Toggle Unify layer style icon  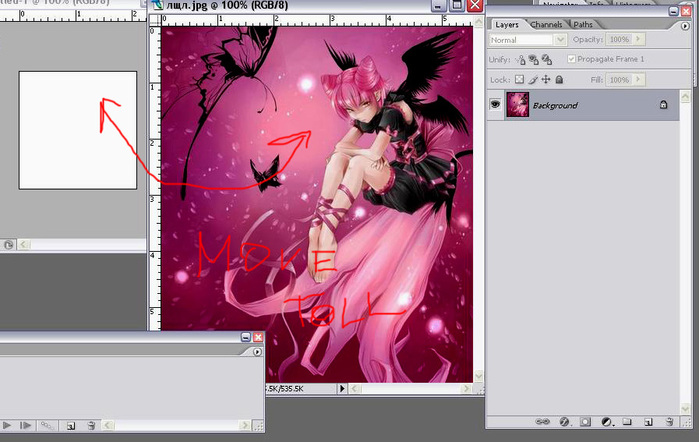pos(547,59)
